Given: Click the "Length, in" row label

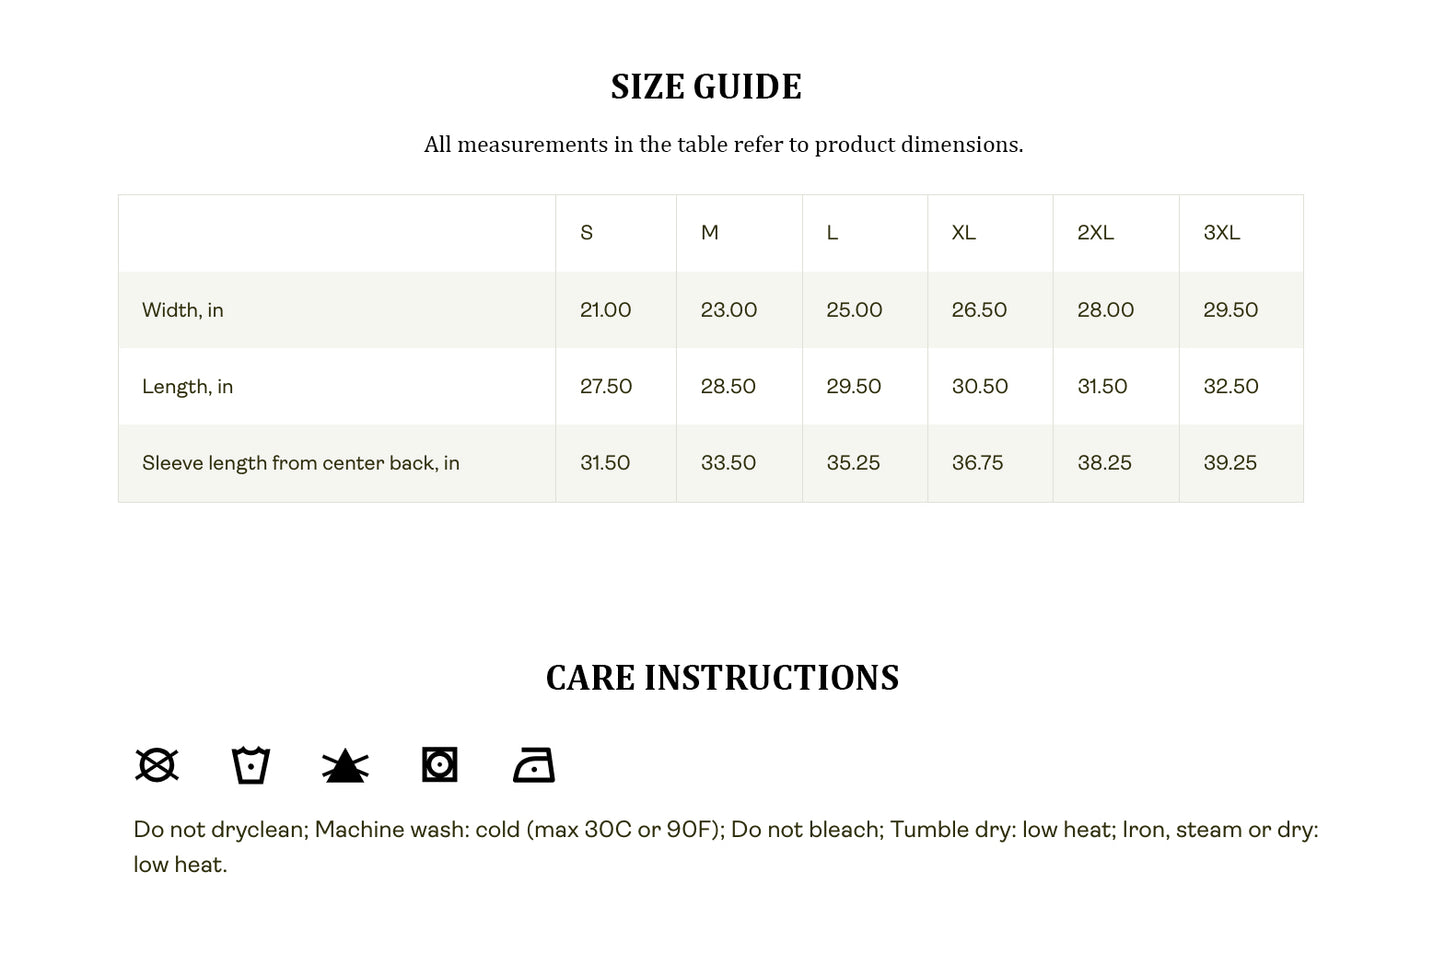Looking at the screenshot, I should coord(188,387).
